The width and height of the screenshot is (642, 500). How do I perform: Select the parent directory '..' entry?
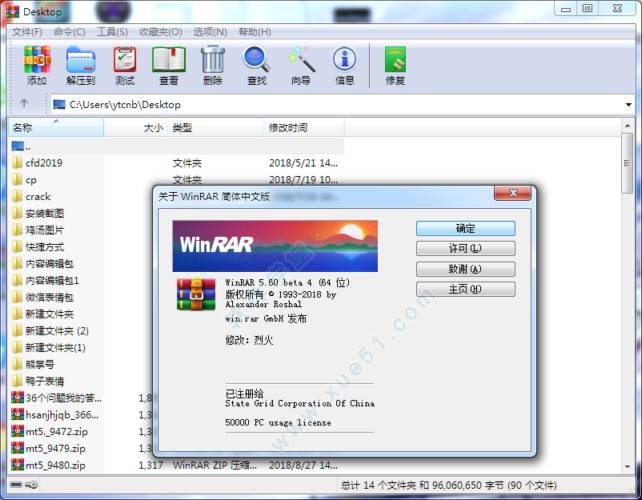21,146
